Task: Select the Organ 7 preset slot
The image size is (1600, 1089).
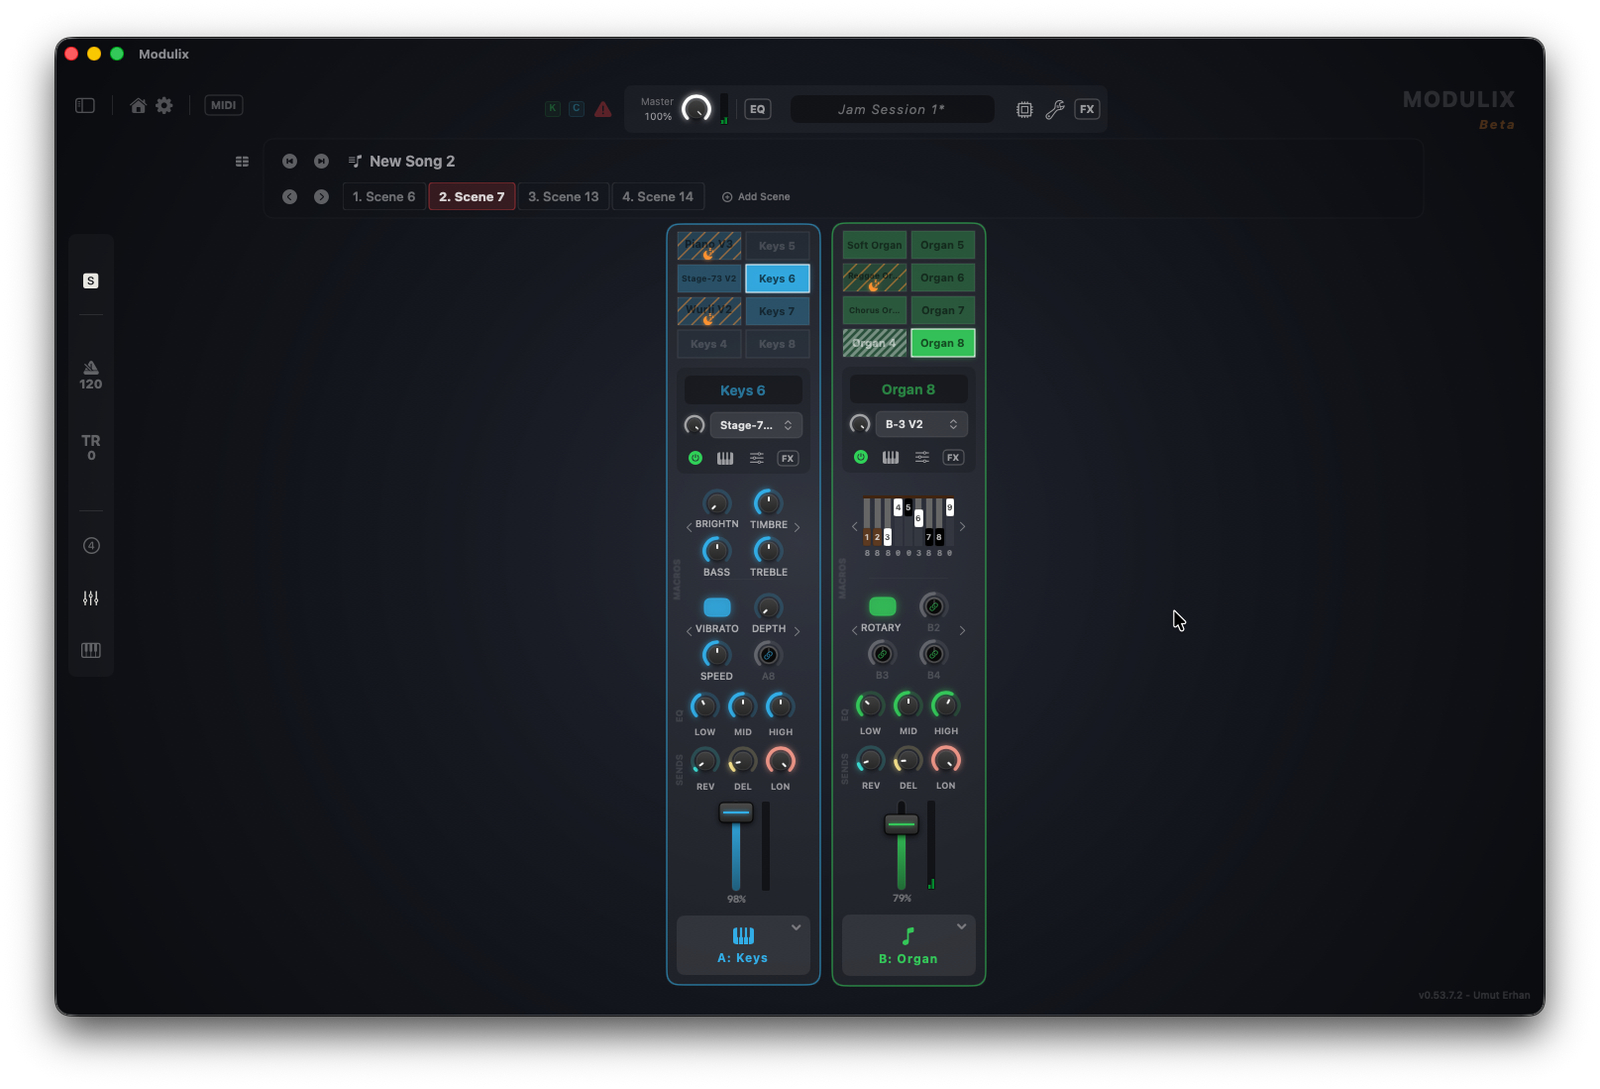Action: (942, 310)
